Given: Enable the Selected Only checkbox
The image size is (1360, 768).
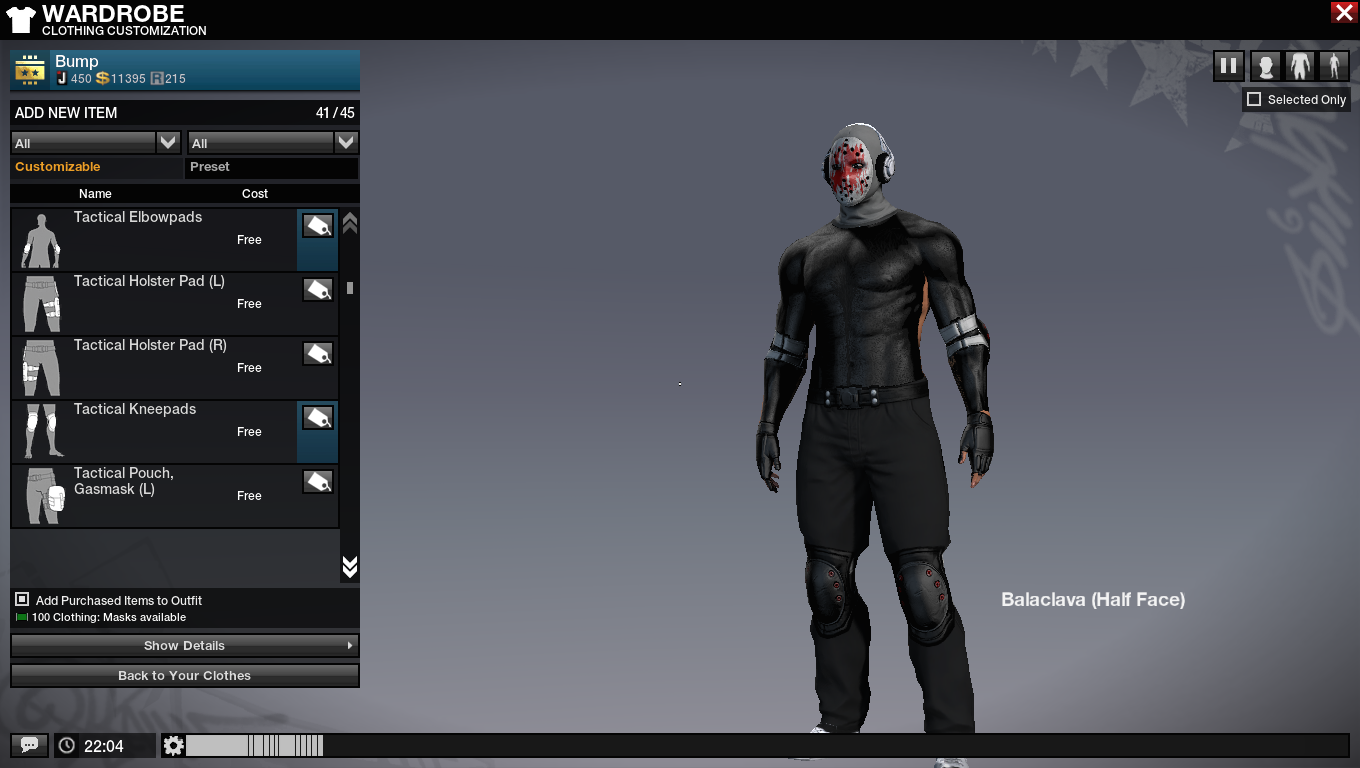Looking at the screenshot, I should [1254, 99].
